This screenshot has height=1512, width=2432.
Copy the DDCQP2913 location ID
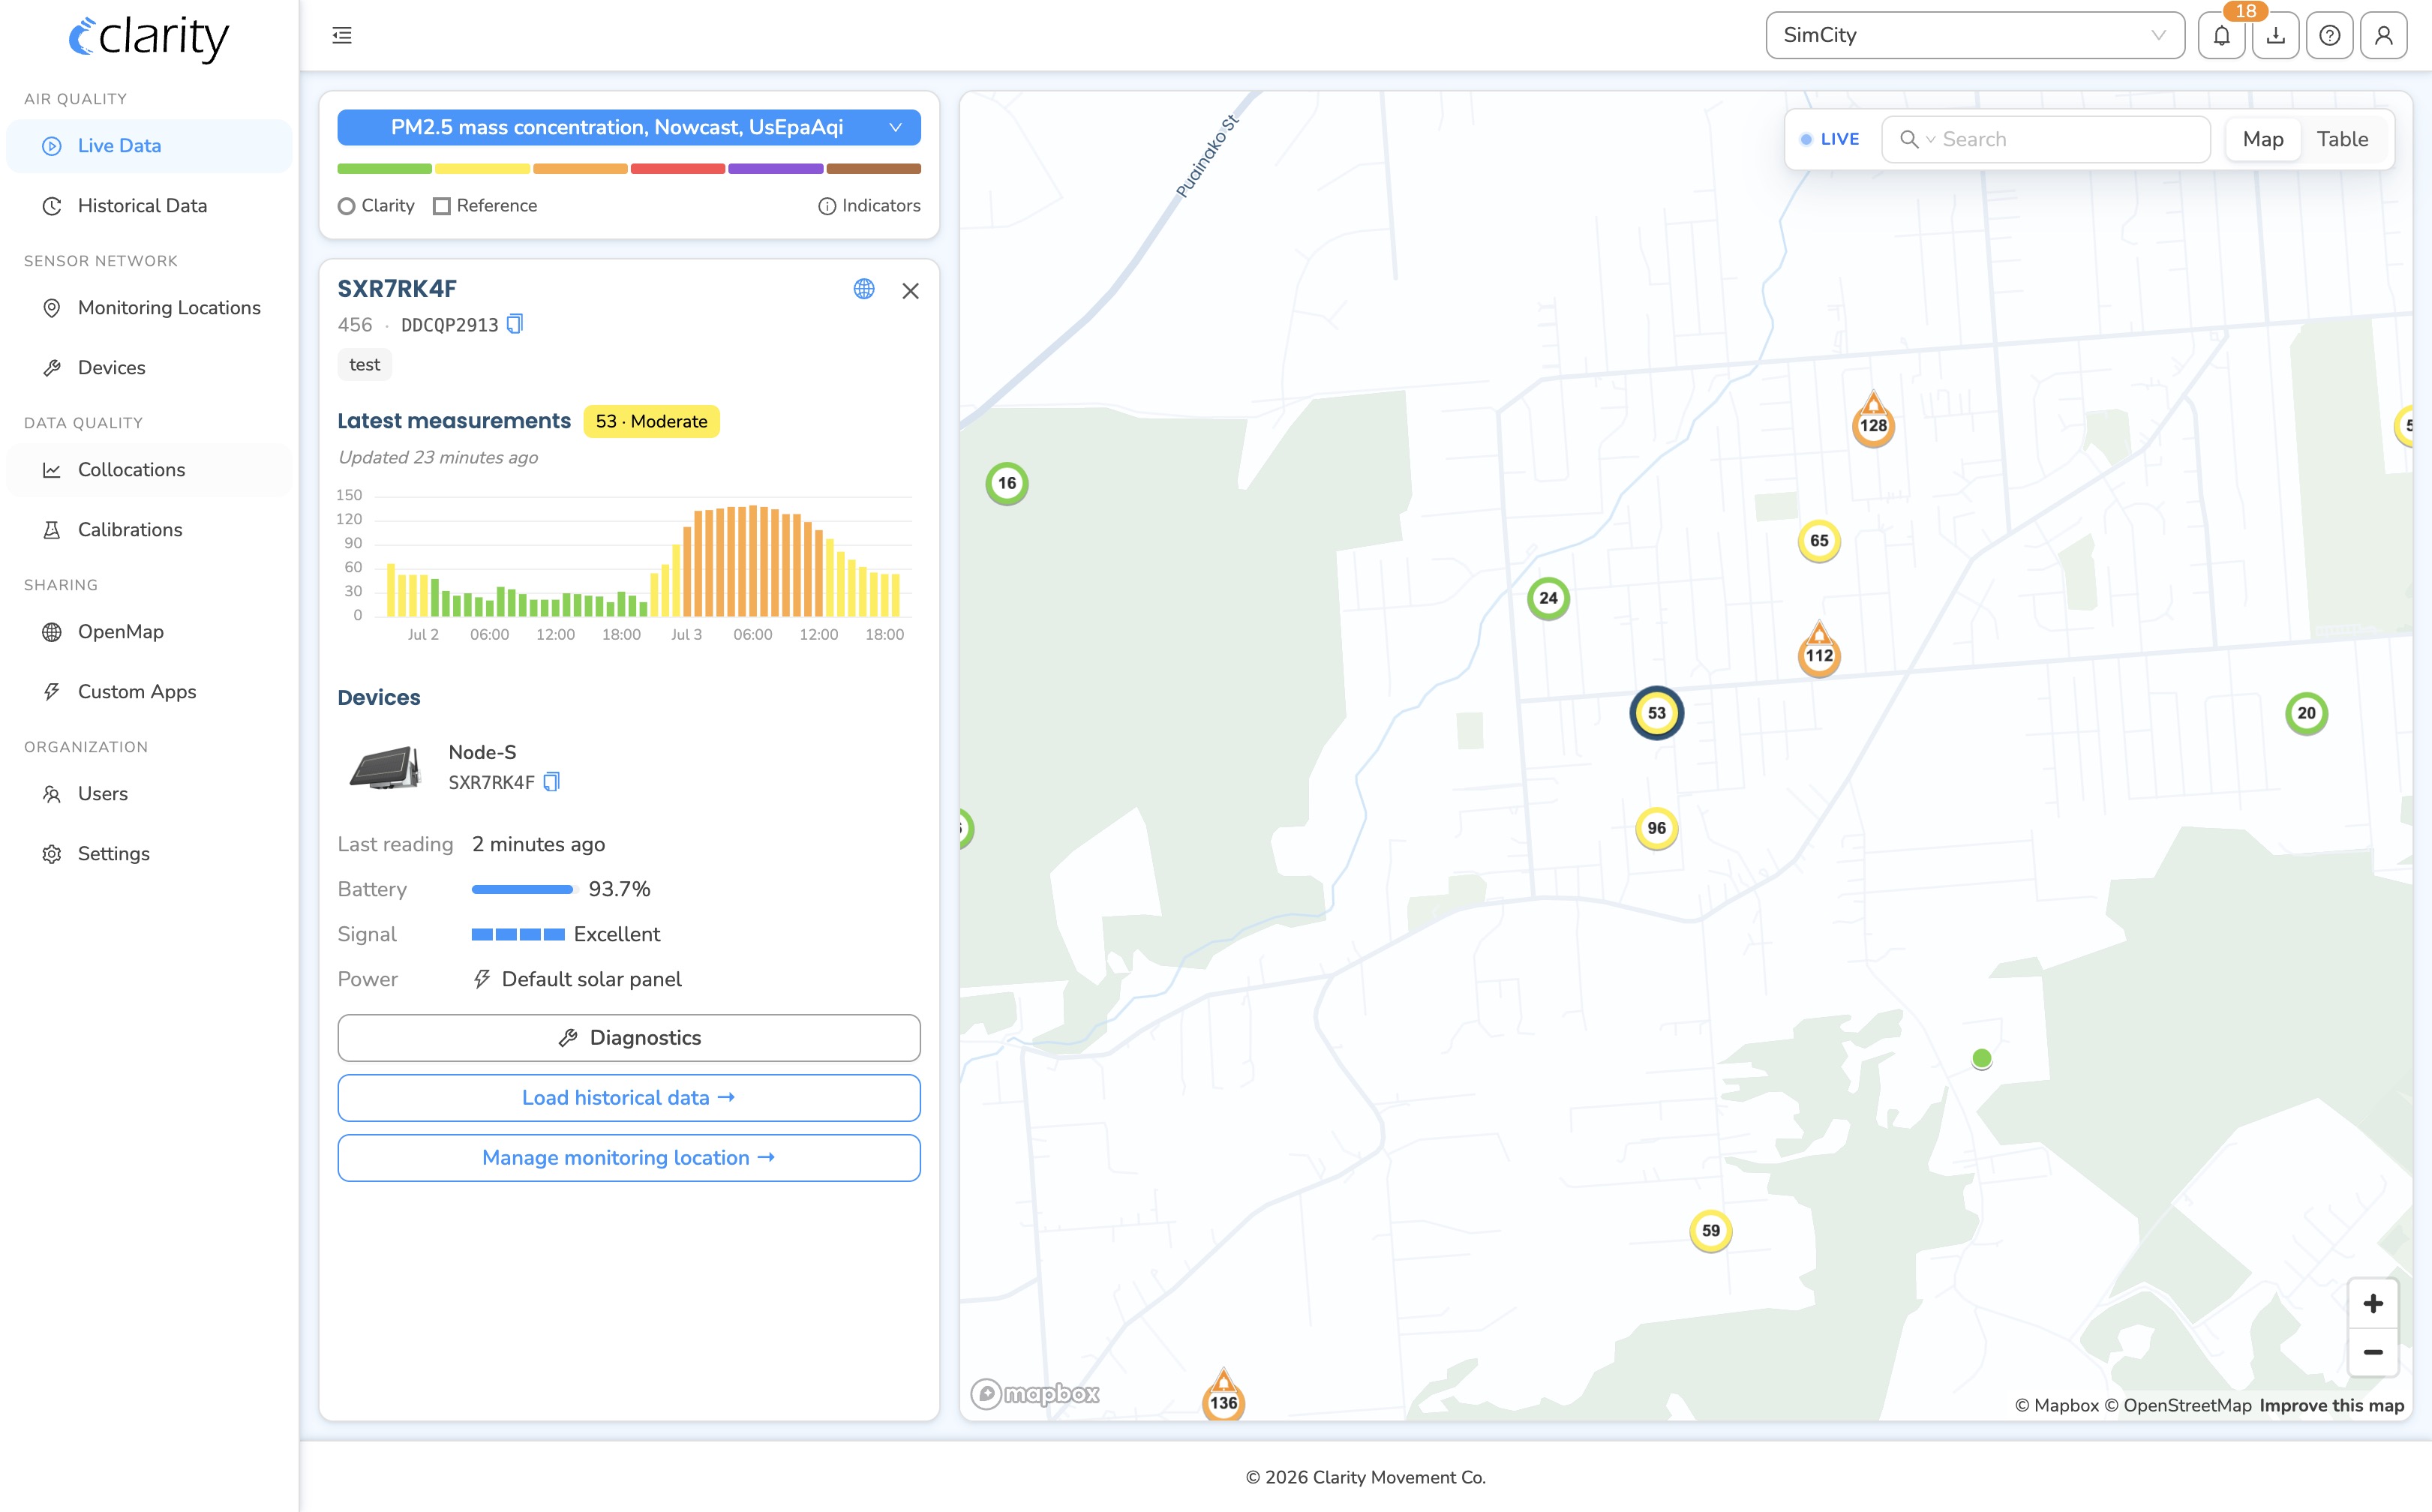click(x=515, y=324)
